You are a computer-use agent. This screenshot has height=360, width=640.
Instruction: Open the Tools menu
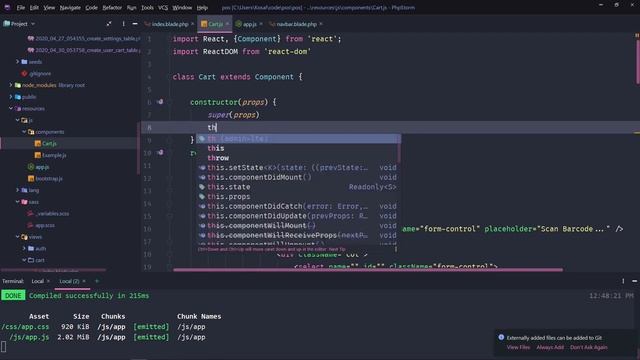[x=147, y=8]
